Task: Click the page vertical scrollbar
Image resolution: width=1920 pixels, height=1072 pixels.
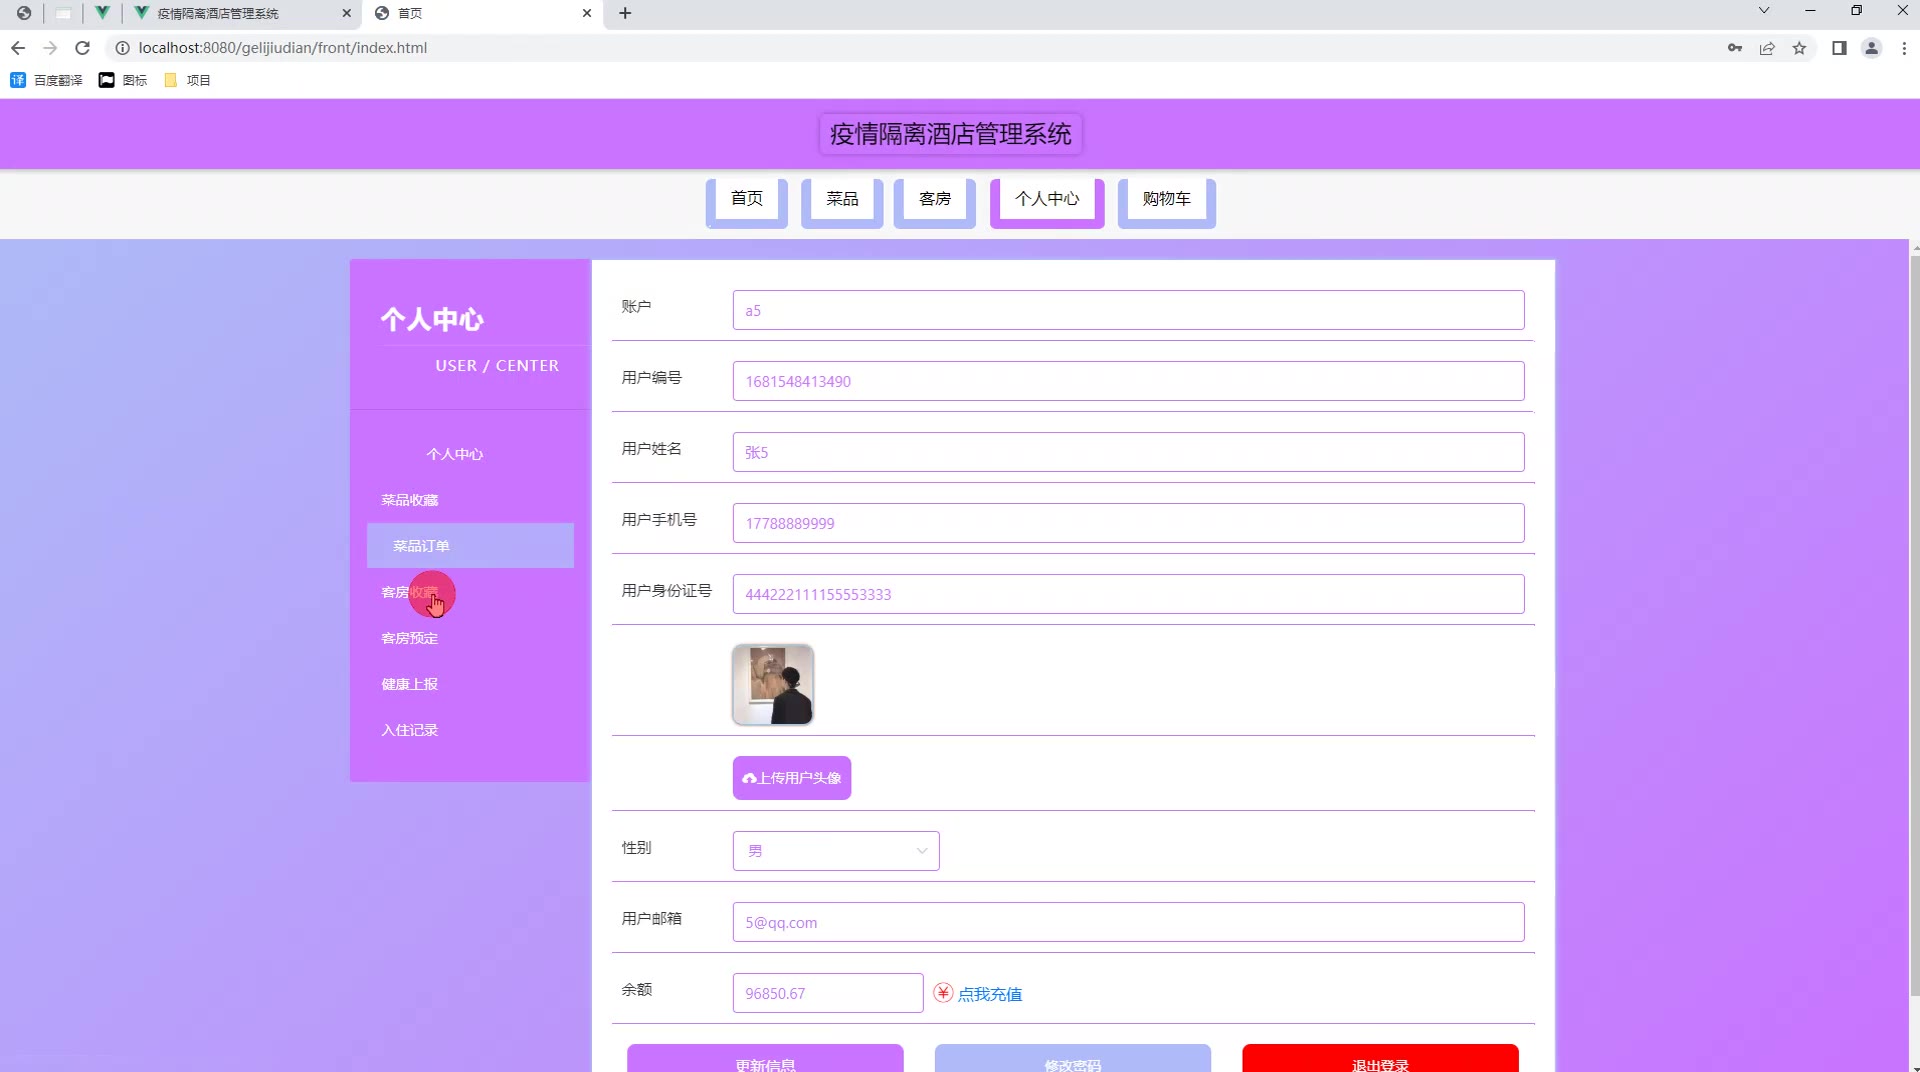Action: click(1914, 625)
